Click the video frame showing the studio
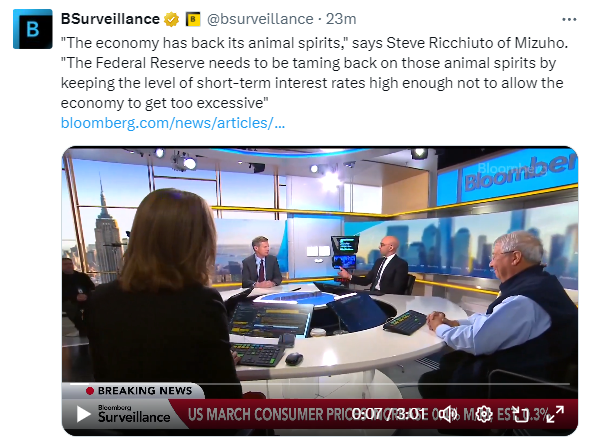This screenshot has height=446, width=589. pos(320,263)
